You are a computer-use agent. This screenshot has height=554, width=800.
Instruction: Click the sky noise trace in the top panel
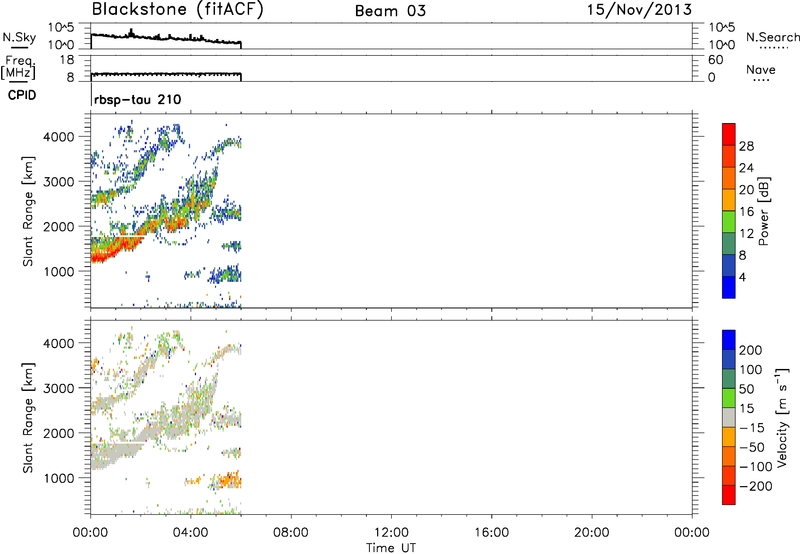[166, 38]
